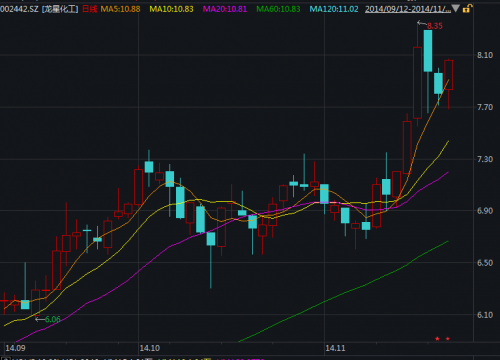Screen dimensions: 500x360
Task: Click the tall cyan candlestick below 8.35
Action: 428,51
